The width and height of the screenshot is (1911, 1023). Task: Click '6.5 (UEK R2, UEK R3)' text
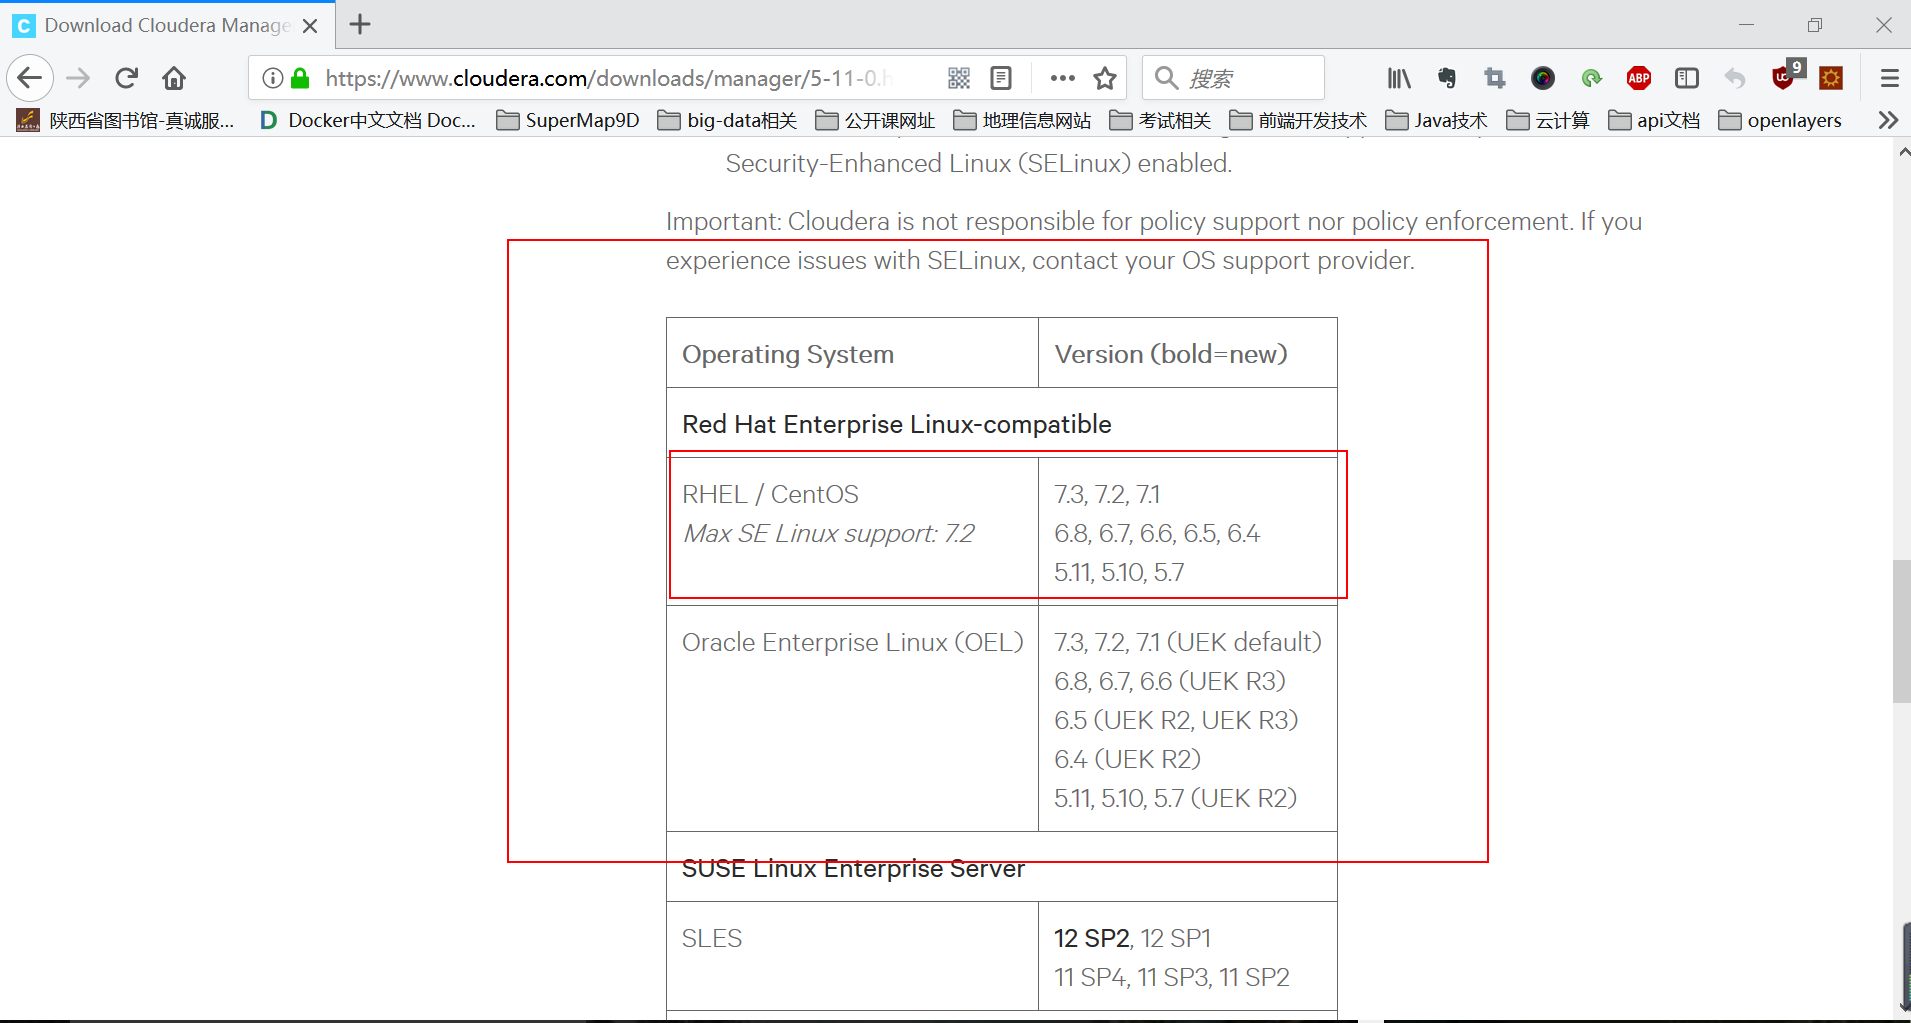click(x=1176, y=720)
